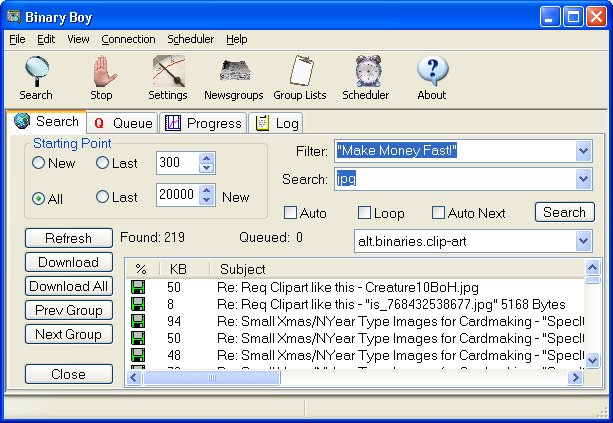Open the Connection menu
613x423 pixels.
tap(128, 39)
